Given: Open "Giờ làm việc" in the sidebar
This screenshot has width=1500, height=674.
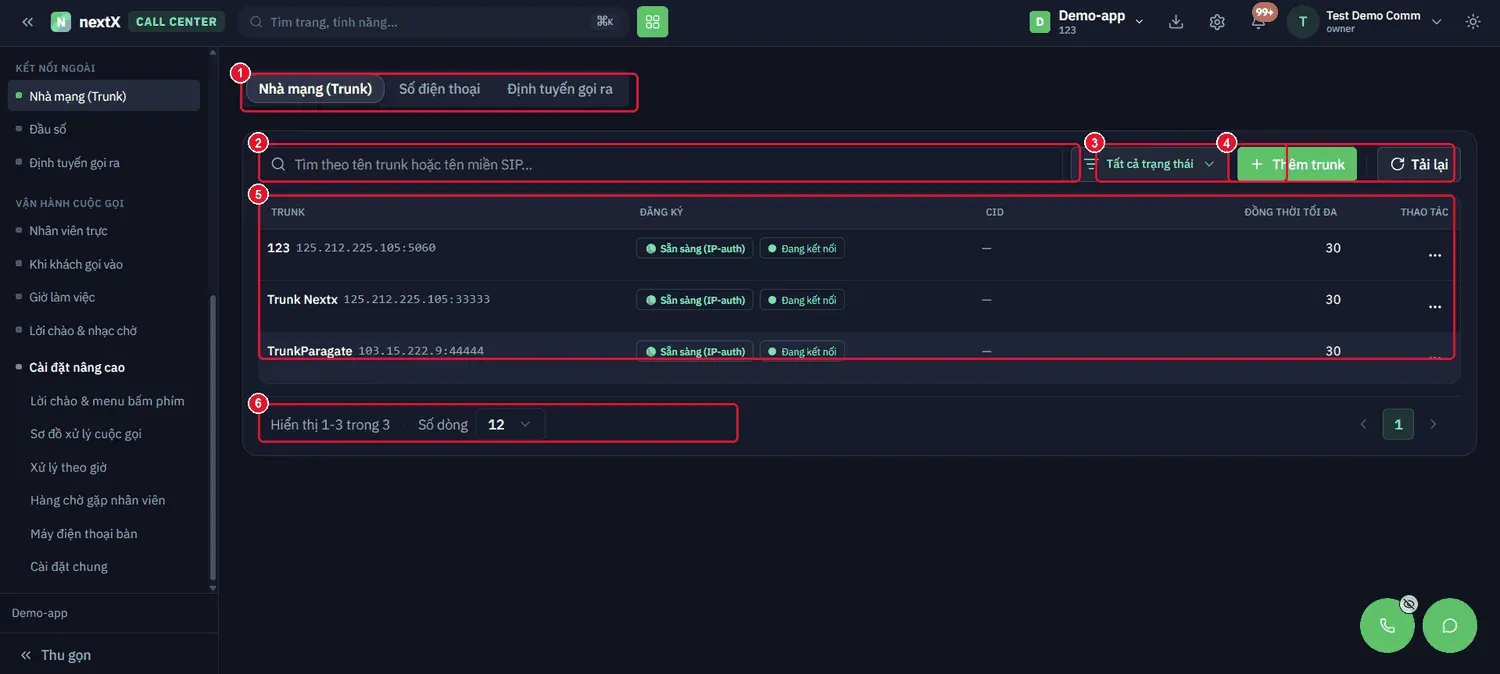Looking at the screenshot, I should (x=62, y=297).
